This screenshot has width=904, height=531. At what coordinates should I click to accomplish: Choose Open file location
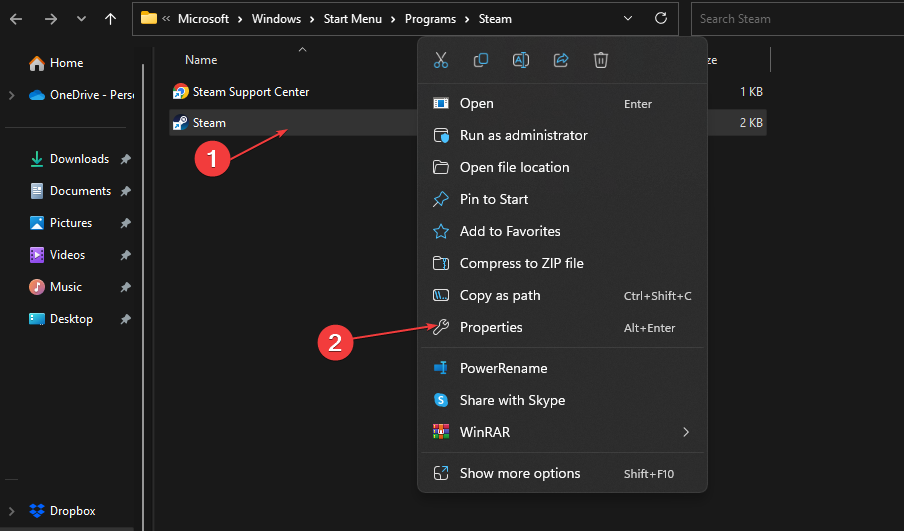[x=562, y=167]
